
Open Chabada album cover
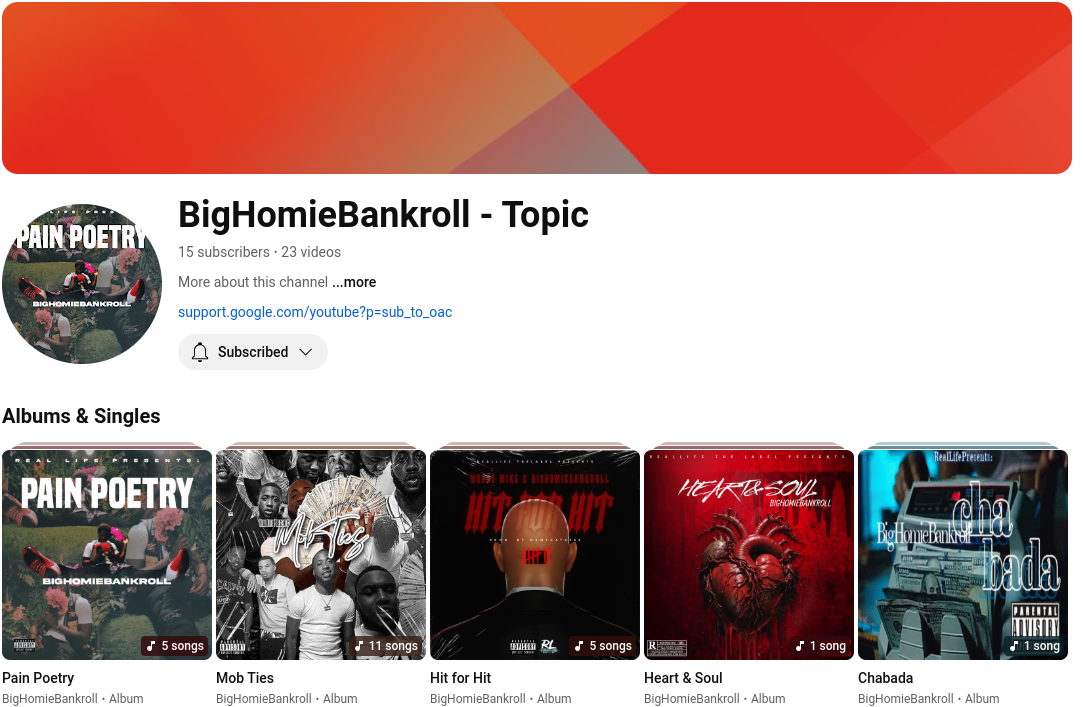[963, 555]
